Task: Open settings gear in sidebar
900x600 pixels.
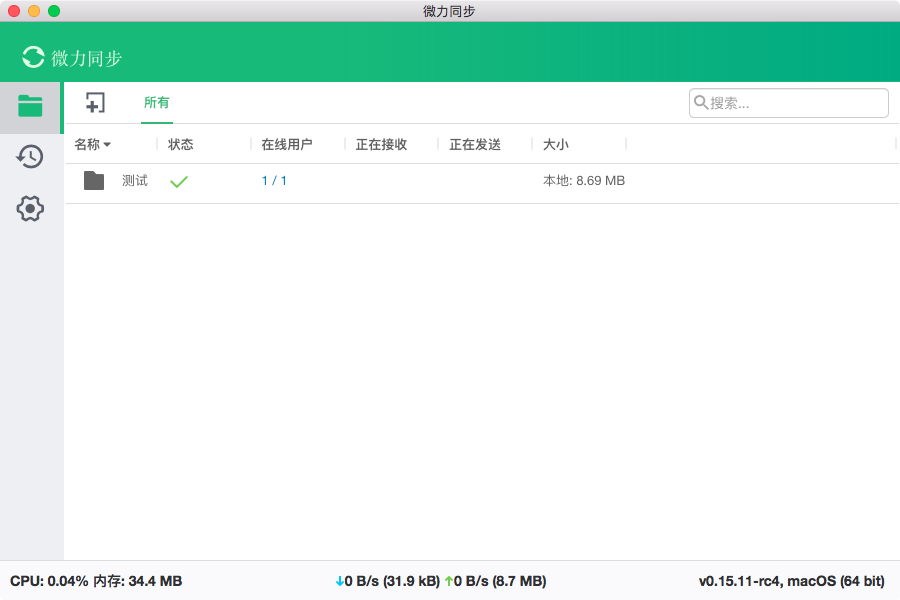Action: (x=30, y=209)
